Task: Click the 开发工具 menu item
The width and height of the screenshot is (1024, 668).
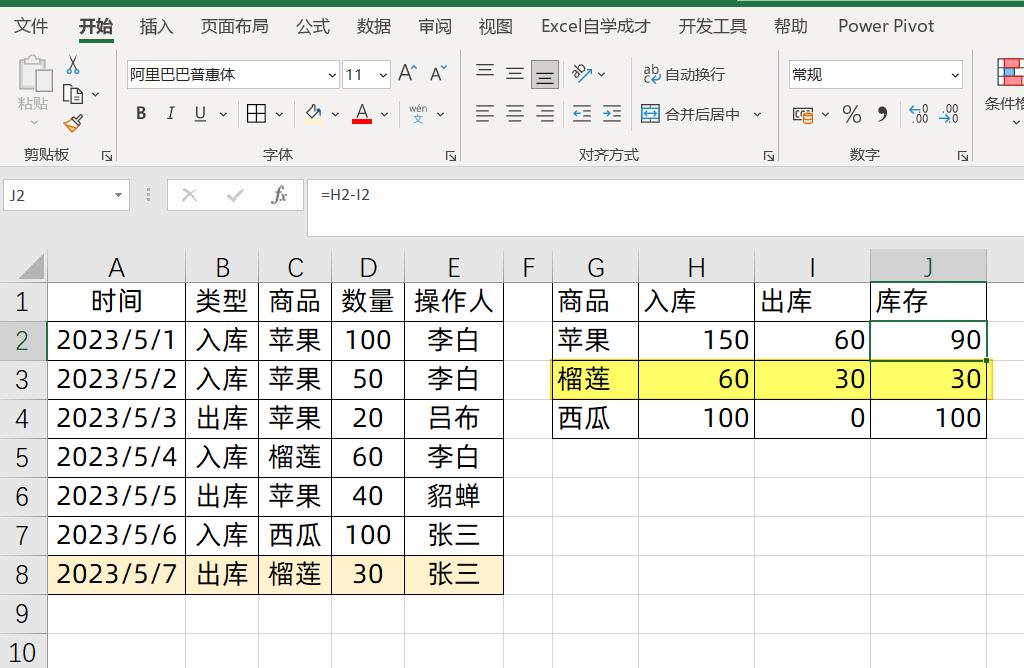Action: click(x=711, y=26)
